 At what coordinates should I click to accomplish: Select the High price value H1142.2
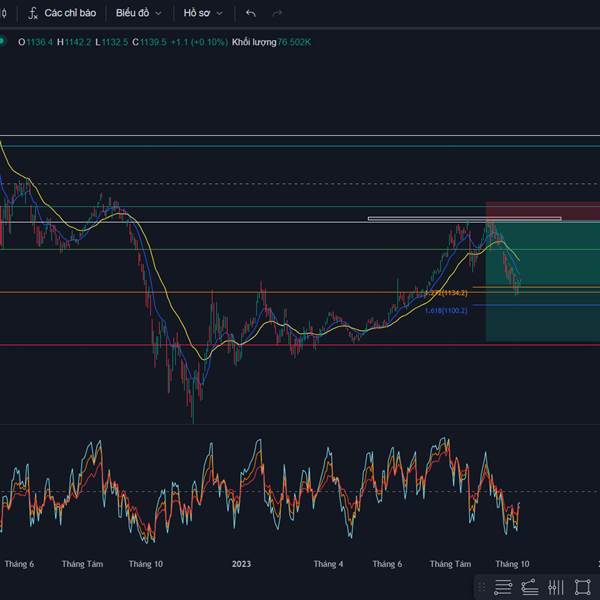click(74, 42)
